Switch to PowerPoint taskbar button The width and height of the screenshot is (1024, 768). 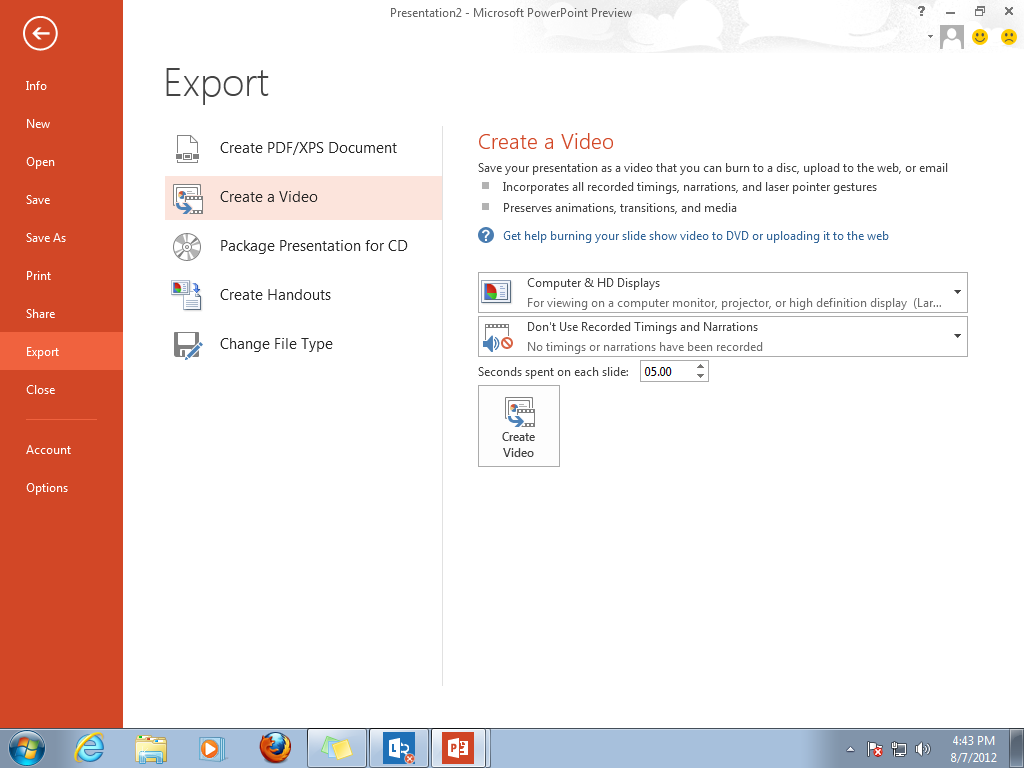pyautogui.click(x=459, y=748)
